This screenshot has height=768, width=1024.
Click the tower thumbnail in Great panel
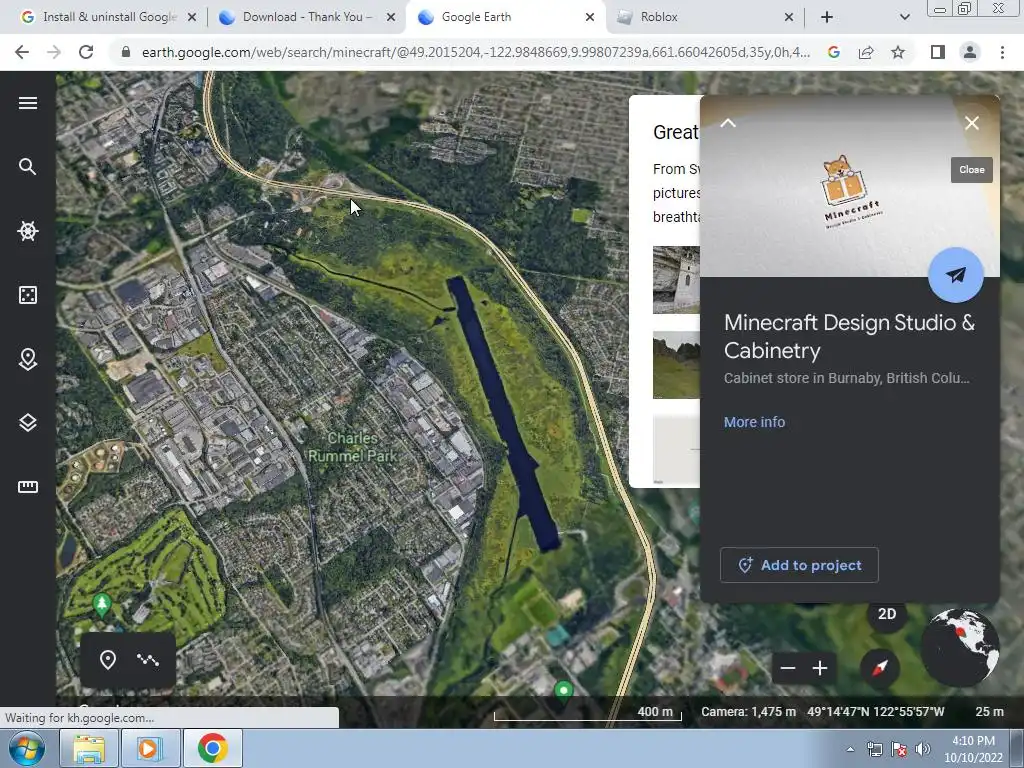pos(676,280)
